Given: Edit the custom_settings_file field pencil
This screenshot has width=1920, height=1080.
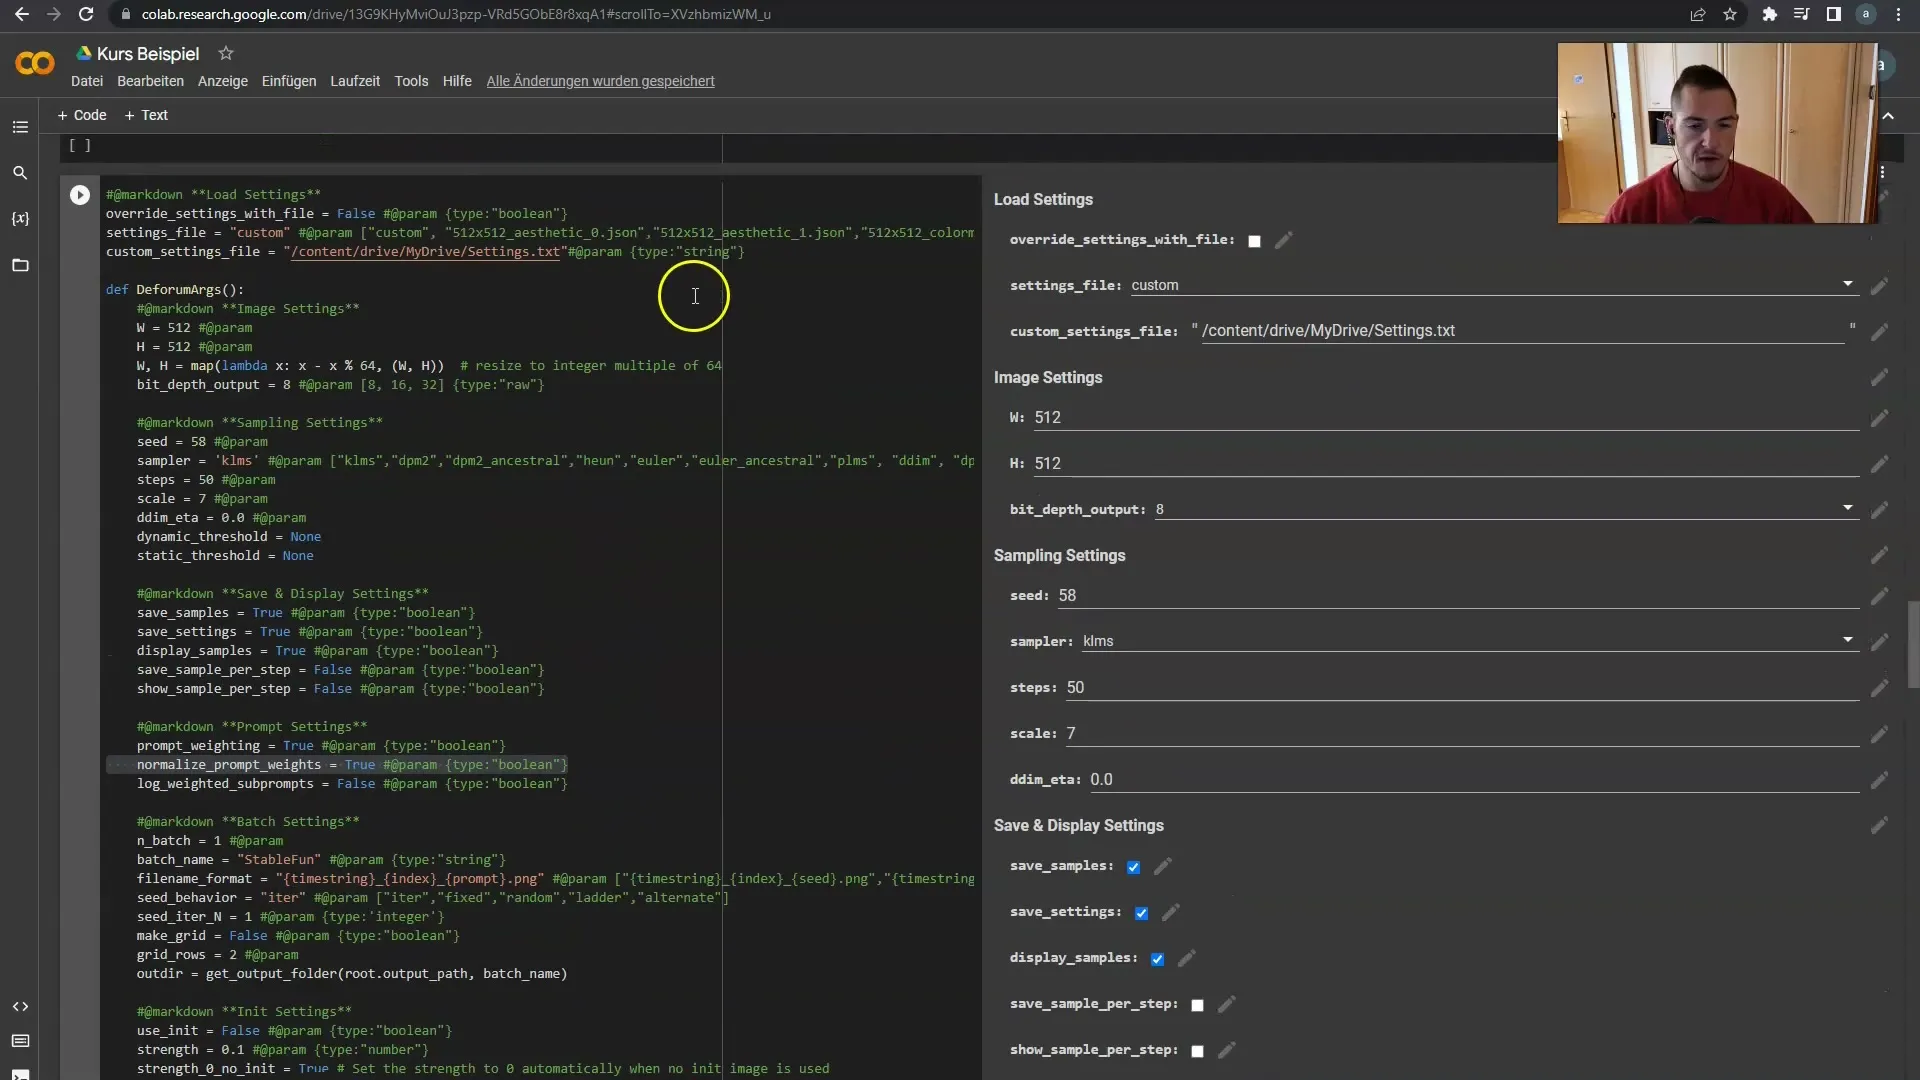Looking at the screenshot, I should click(1879, 332).
